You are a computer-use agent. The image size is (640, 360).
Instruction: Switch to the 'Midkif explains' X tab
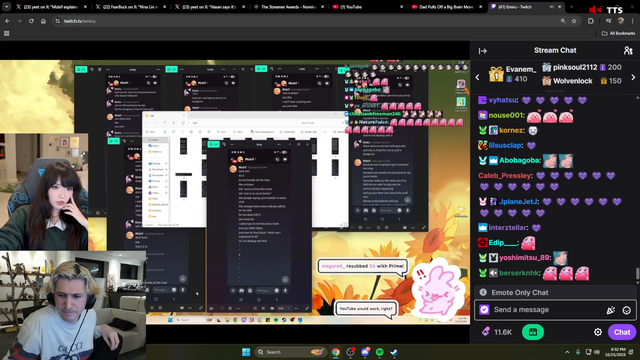coord(50,7)
